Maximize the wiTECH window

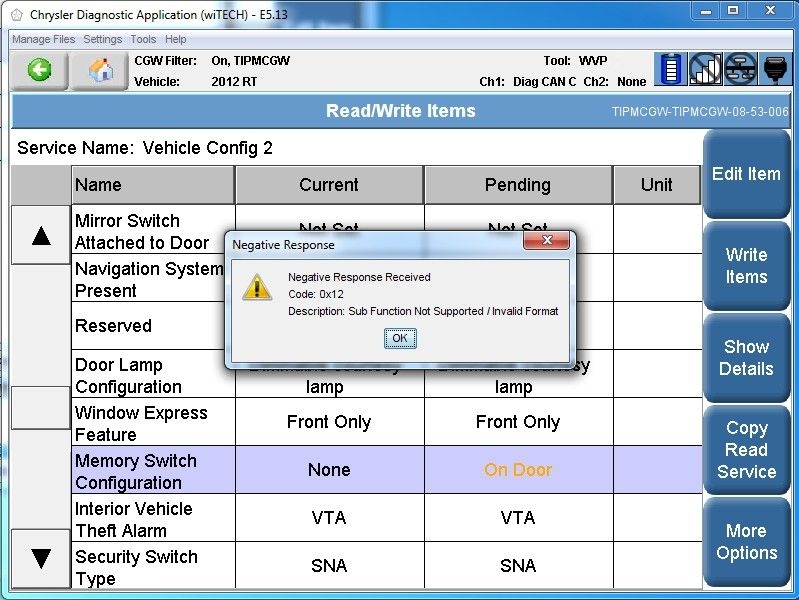point(733,11)
